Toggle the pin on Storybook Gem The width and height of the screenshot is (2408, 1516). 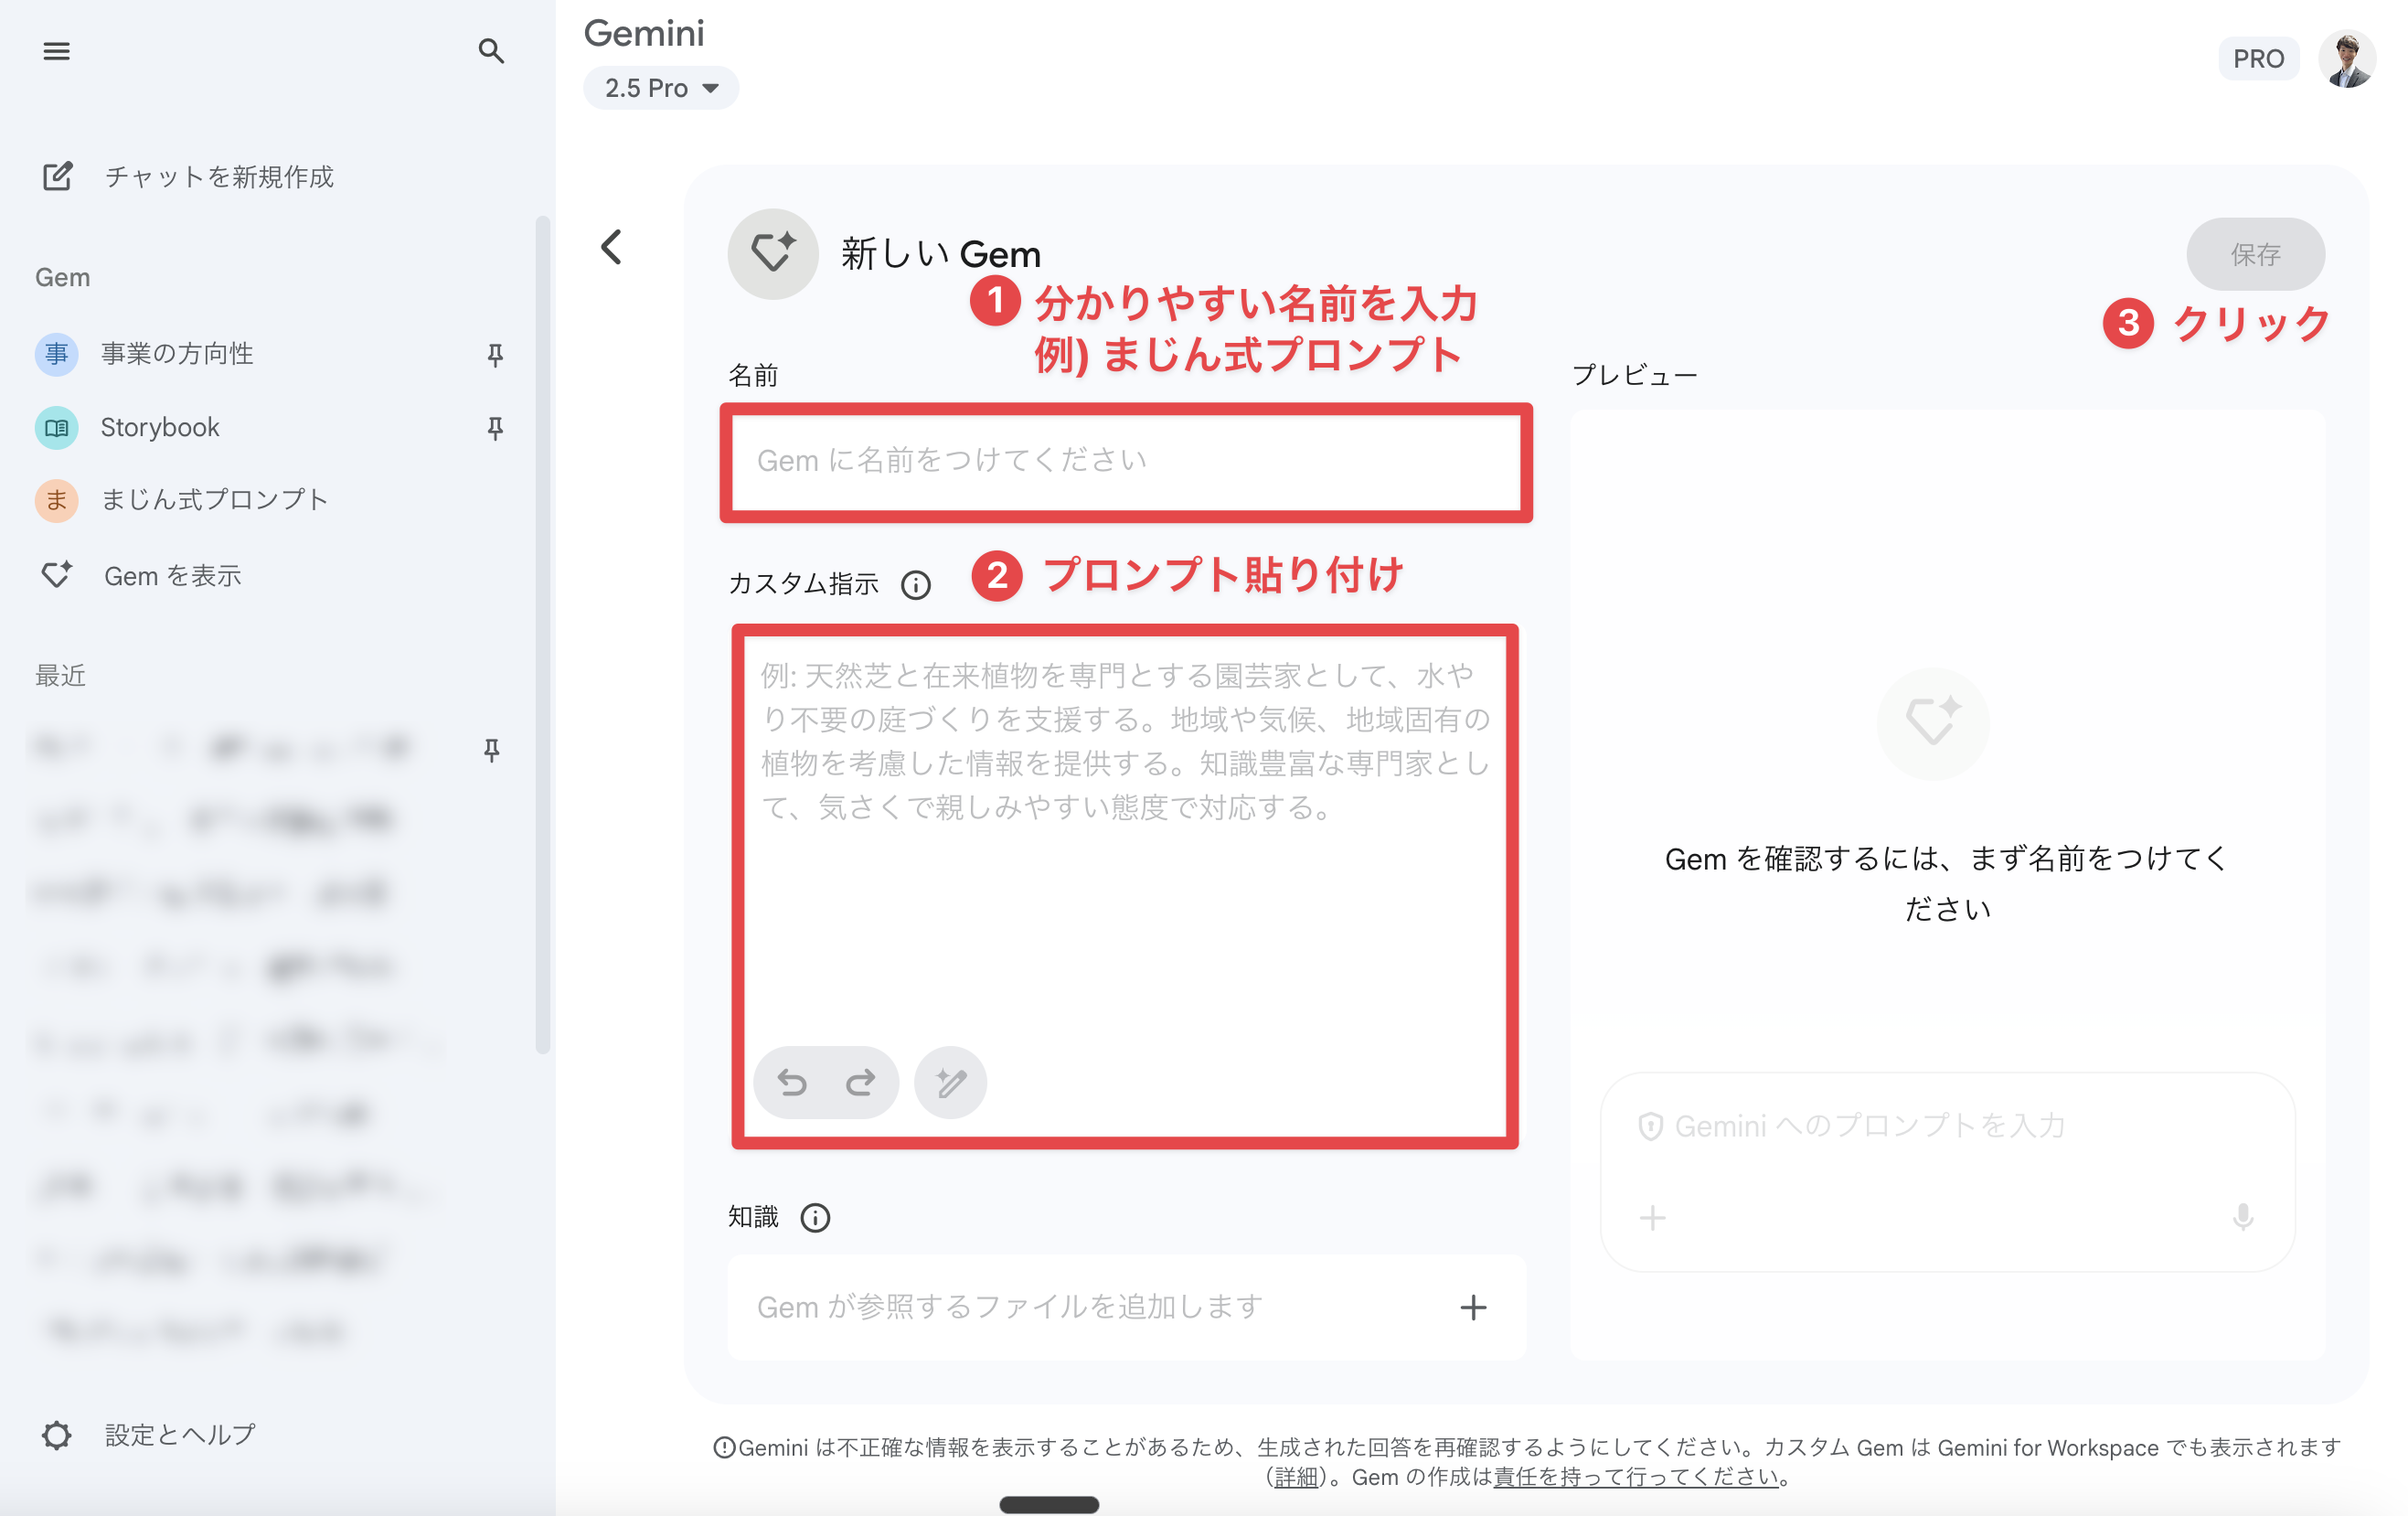pos(495,428)
